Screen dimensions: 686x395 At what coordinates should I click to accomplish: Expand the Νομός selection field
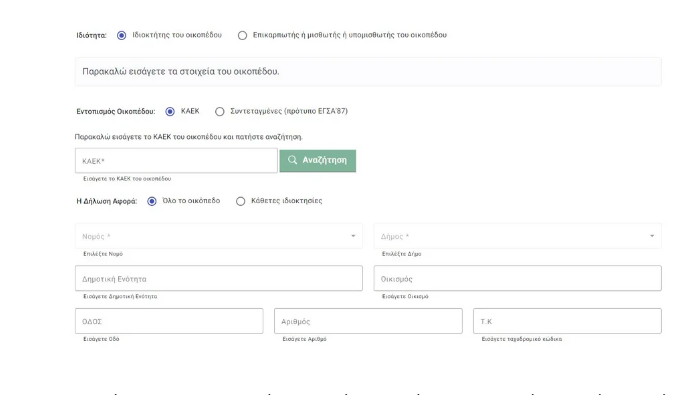pyautogui.click(x=219, y=236)
